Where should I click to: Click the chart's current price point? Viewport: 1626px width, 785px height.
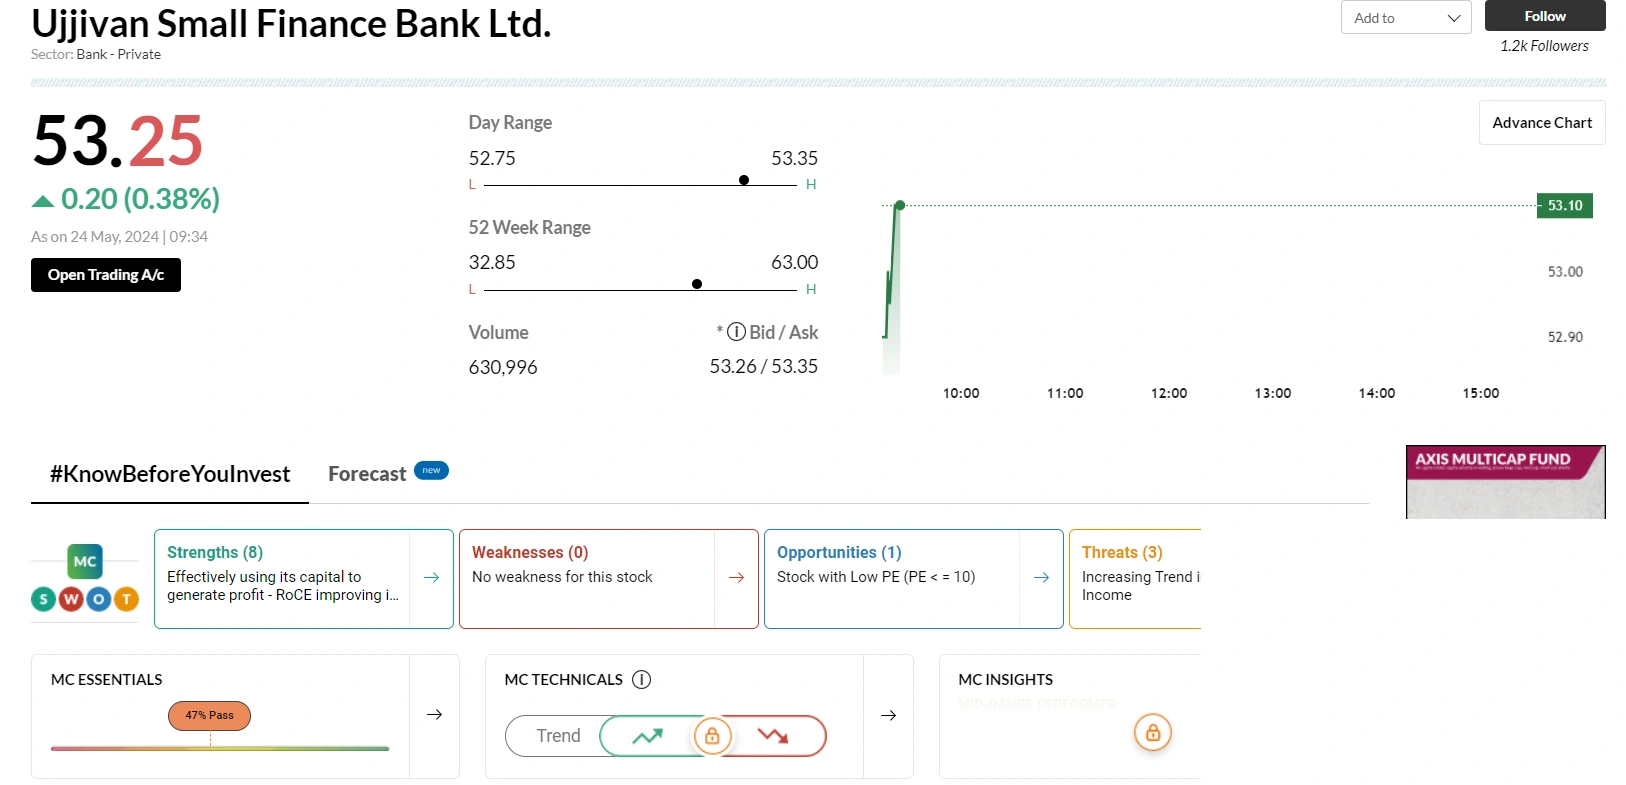(900, 205)
